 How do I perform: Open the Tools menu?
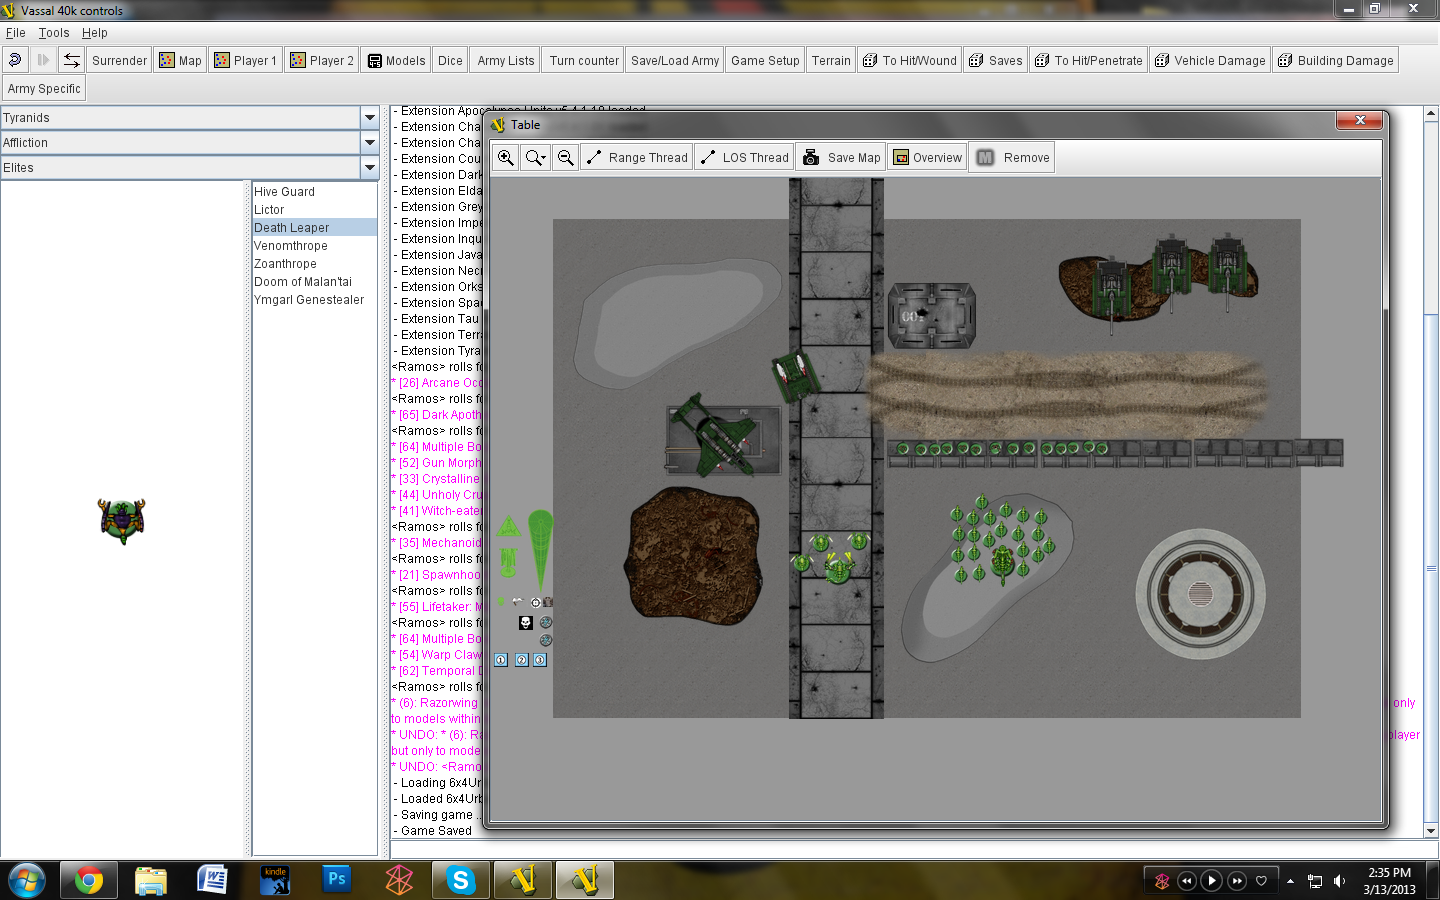pos(54,32)
